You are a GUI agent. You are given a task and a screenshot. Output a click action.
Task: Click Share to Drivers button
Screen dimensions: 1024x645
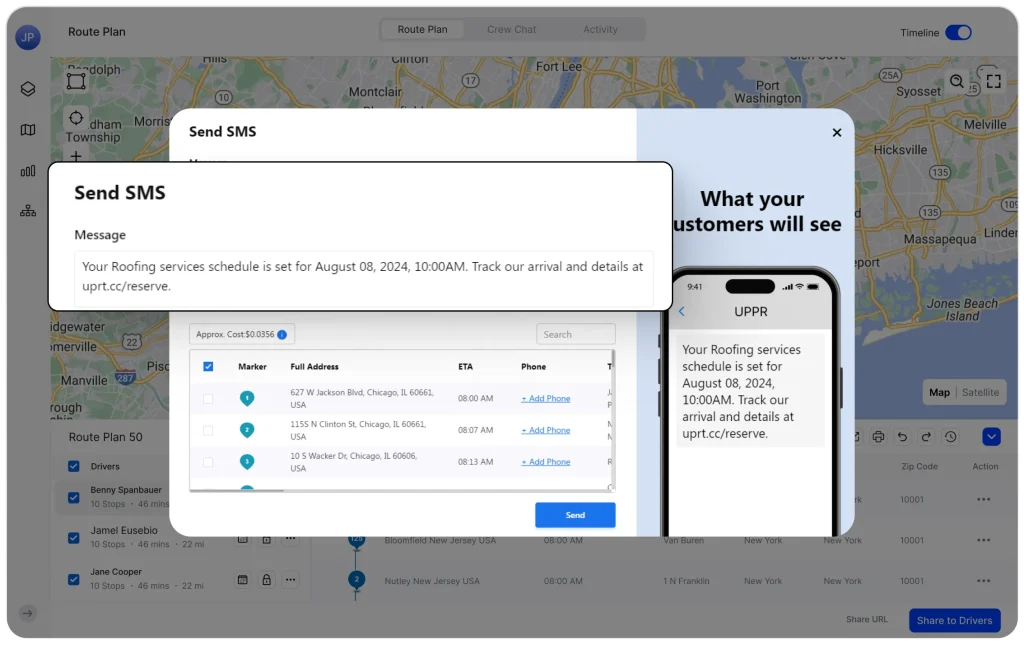point(954,620)
